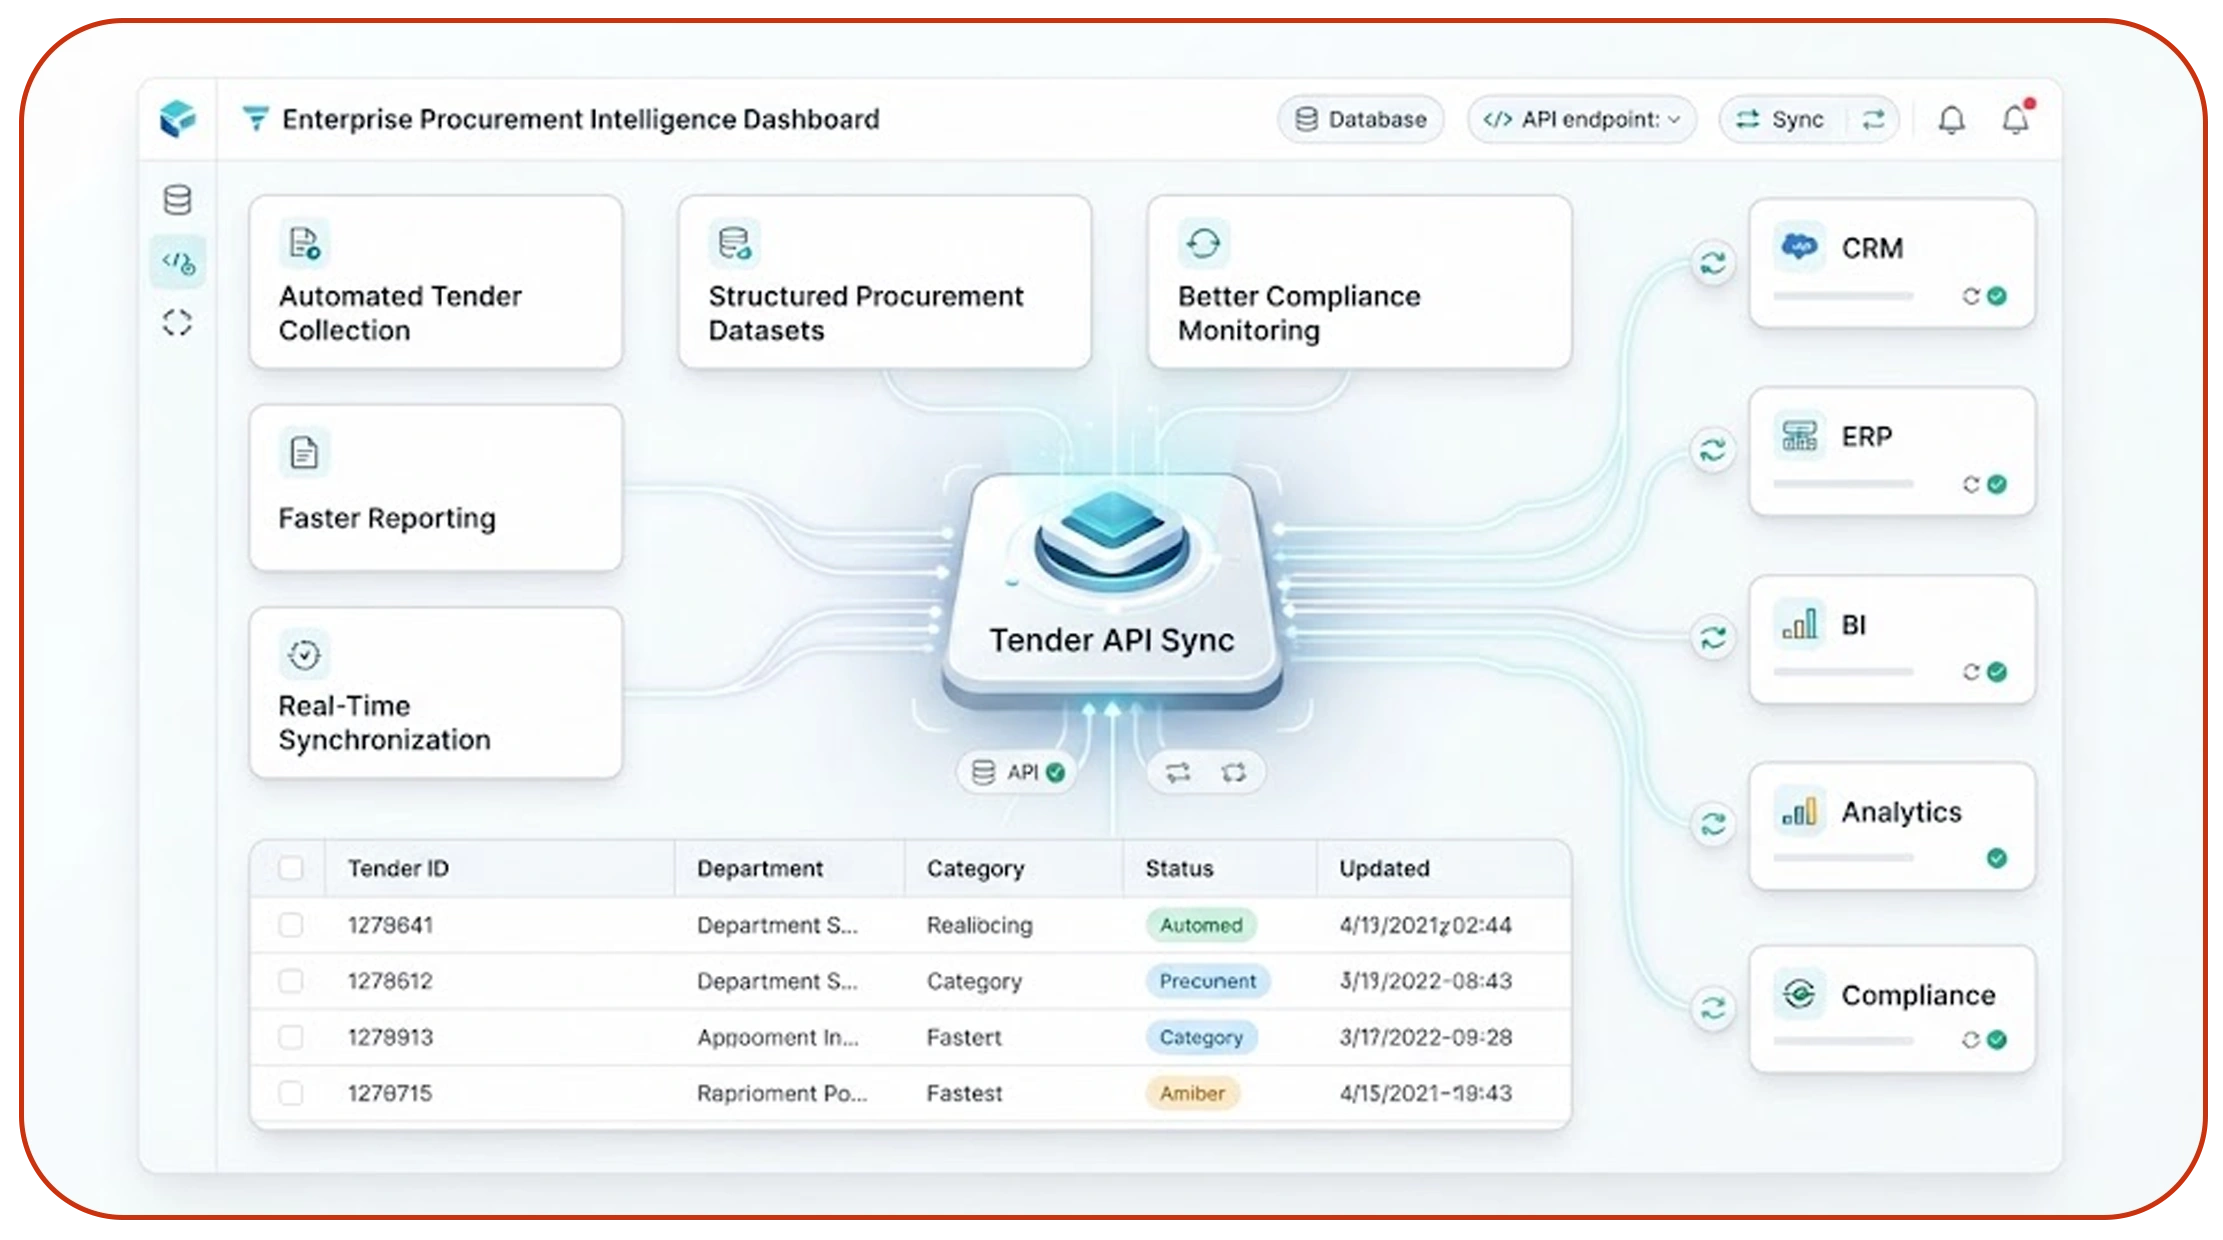Open the Faster Reporting card
Screen dimensions: 2223x1240
[x=436, y=488]
